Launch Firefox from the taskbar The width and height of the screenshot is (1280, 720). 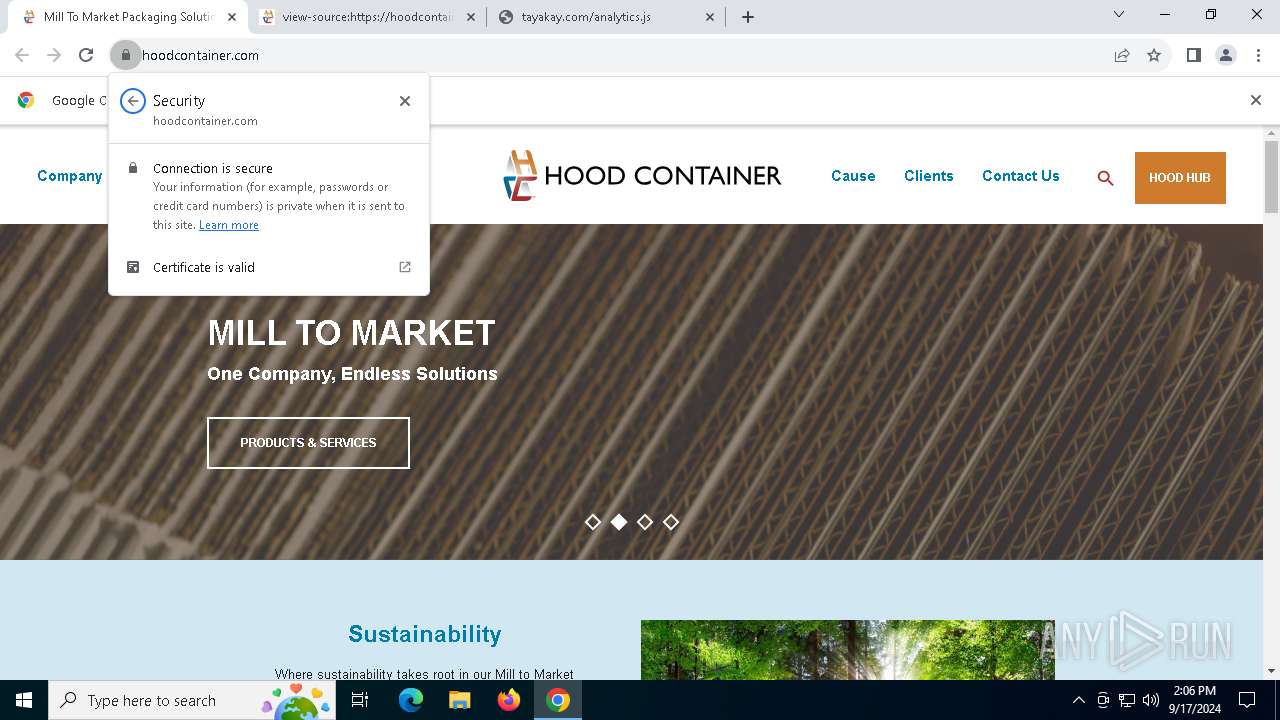point(509,700)
